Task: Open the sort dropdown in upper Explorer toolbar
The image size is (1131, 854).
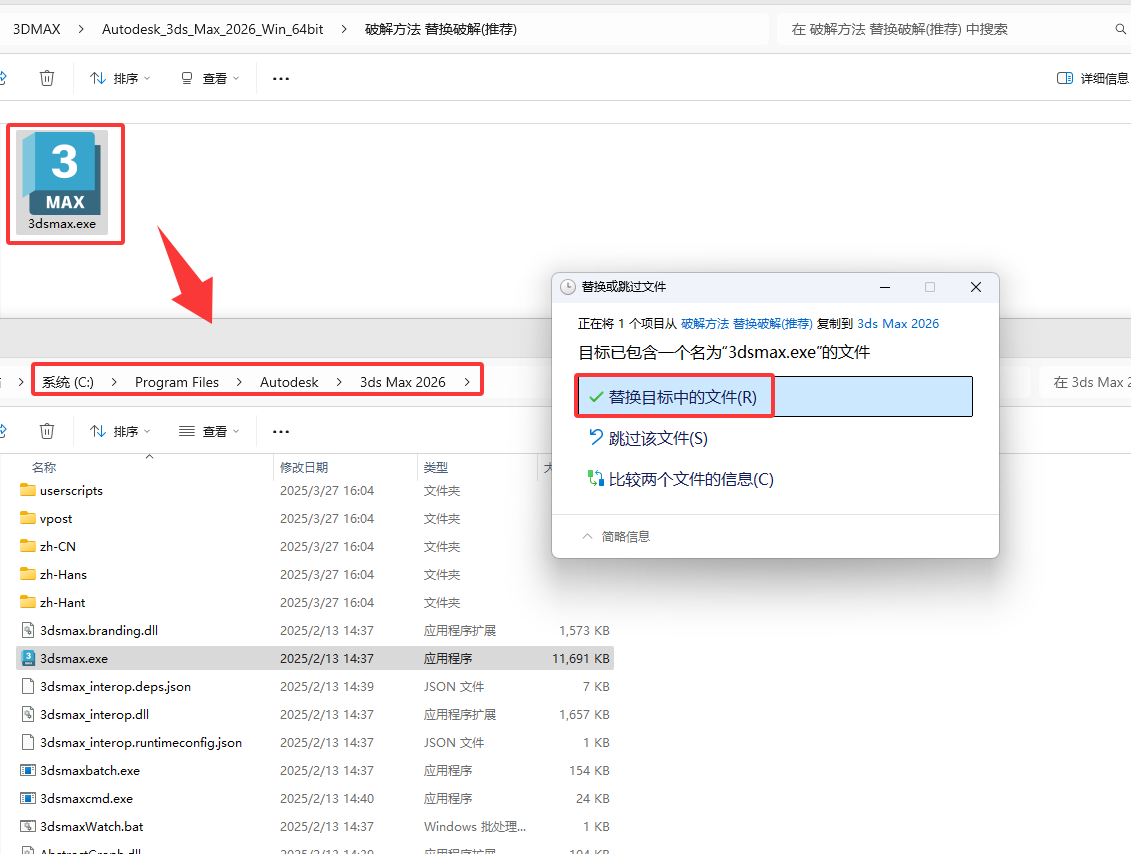Action: 120,78
